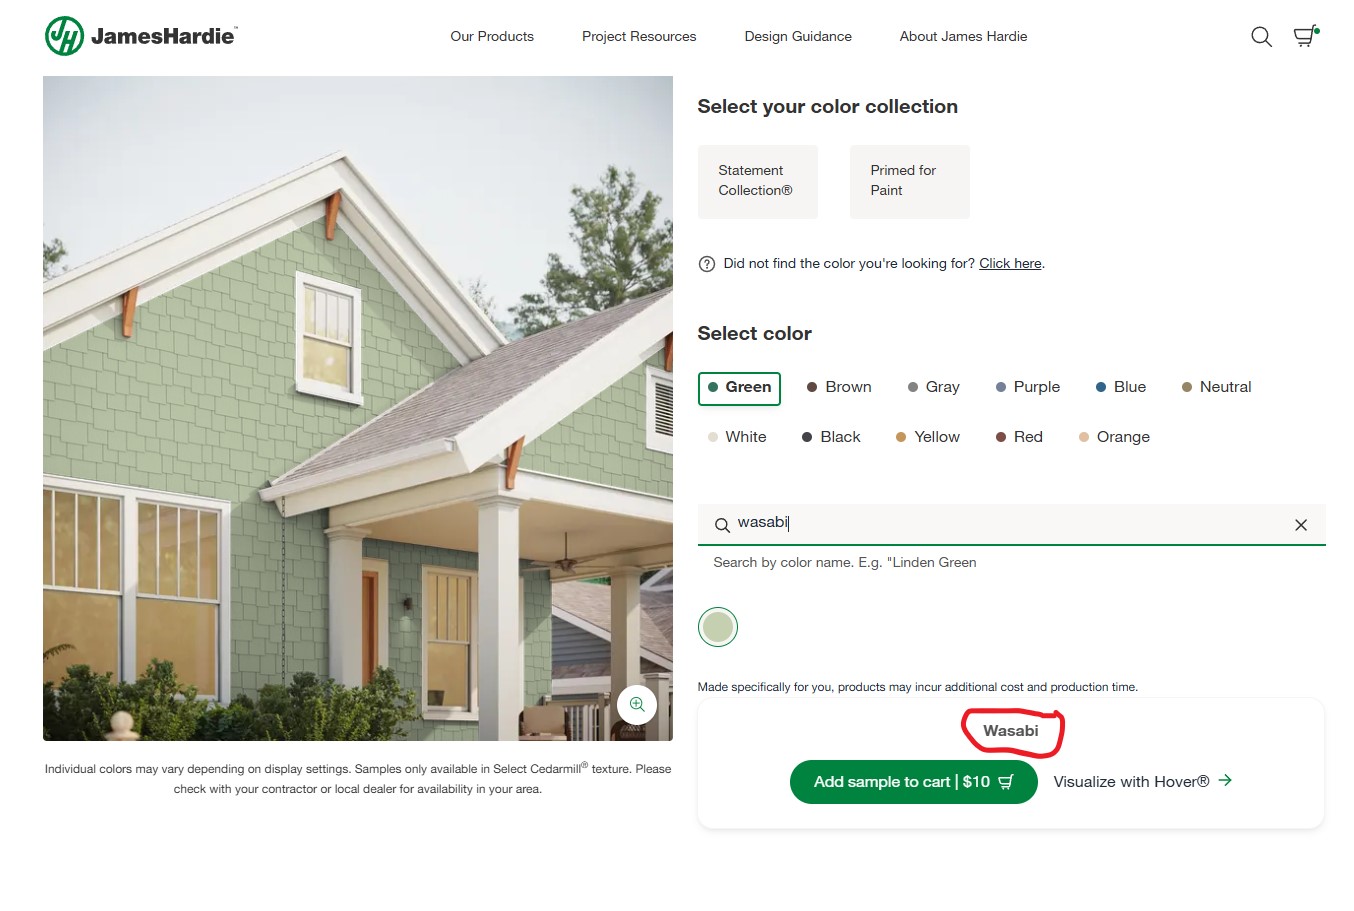This screenshot has width=1354, height=911.
Task: Expand the Project Resources menu
Action: coord(639,36)
